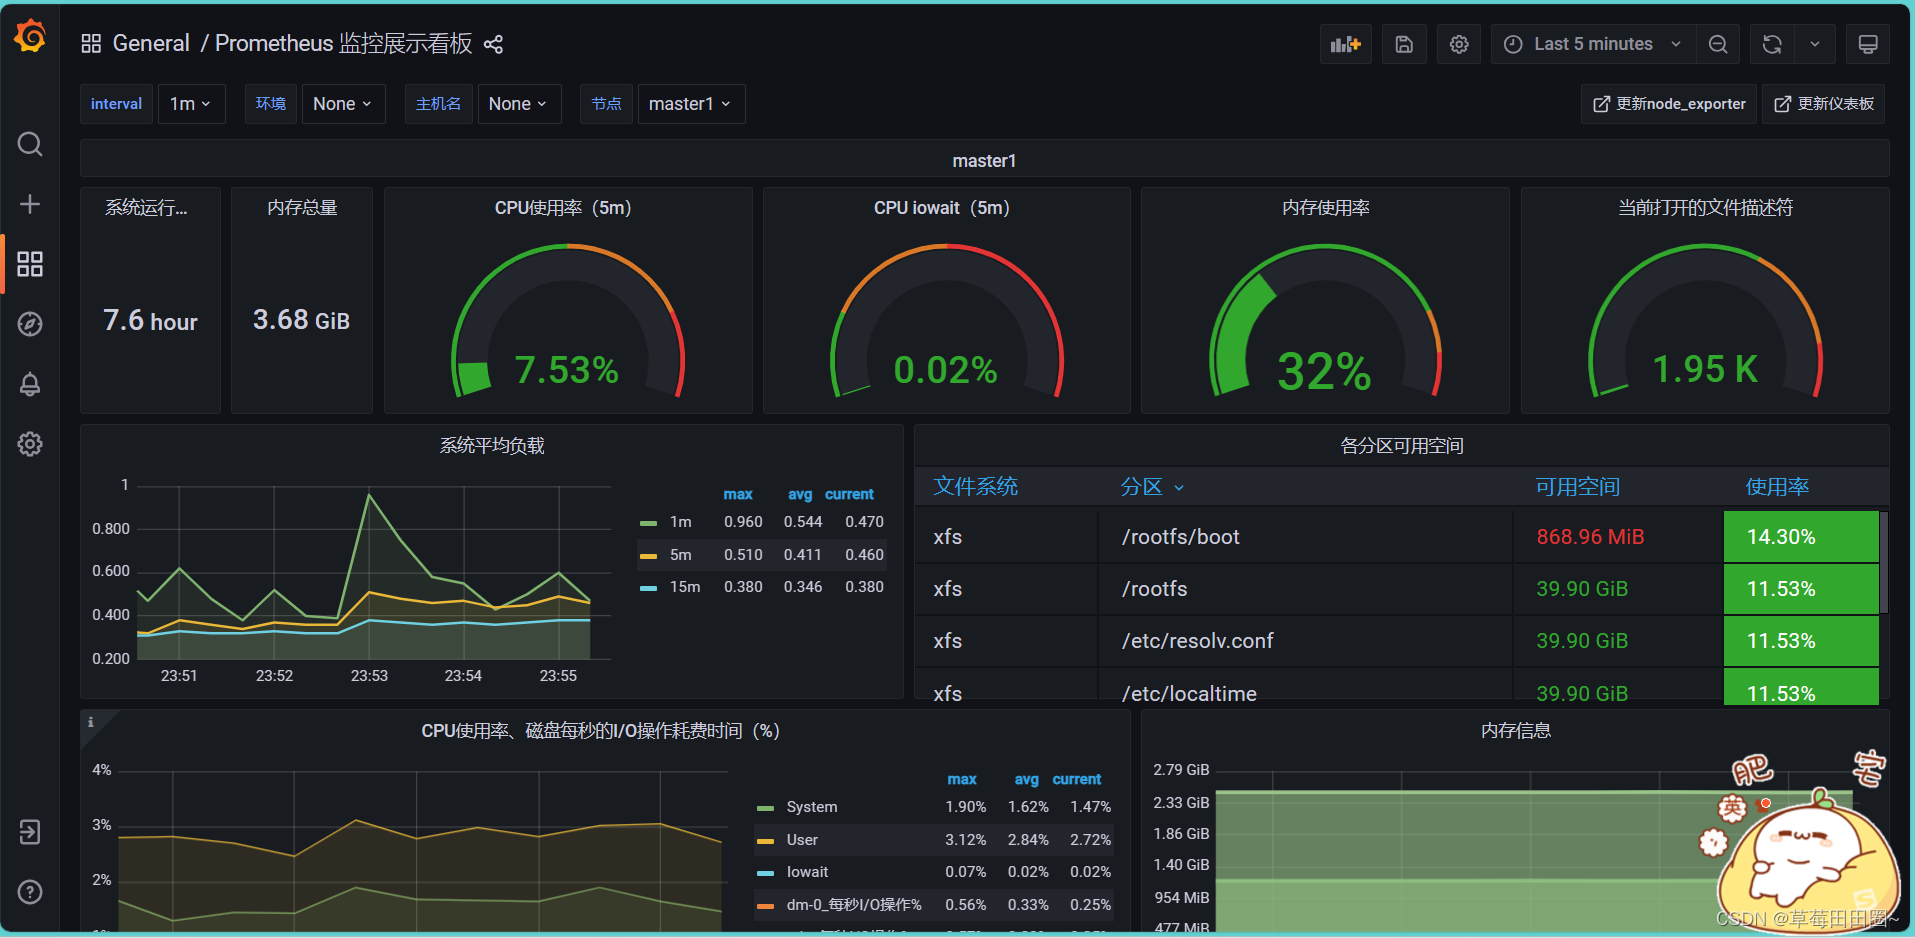Toggle the System series in CPU legend
The image size is (1915, 938).
[x=812, y=807]
